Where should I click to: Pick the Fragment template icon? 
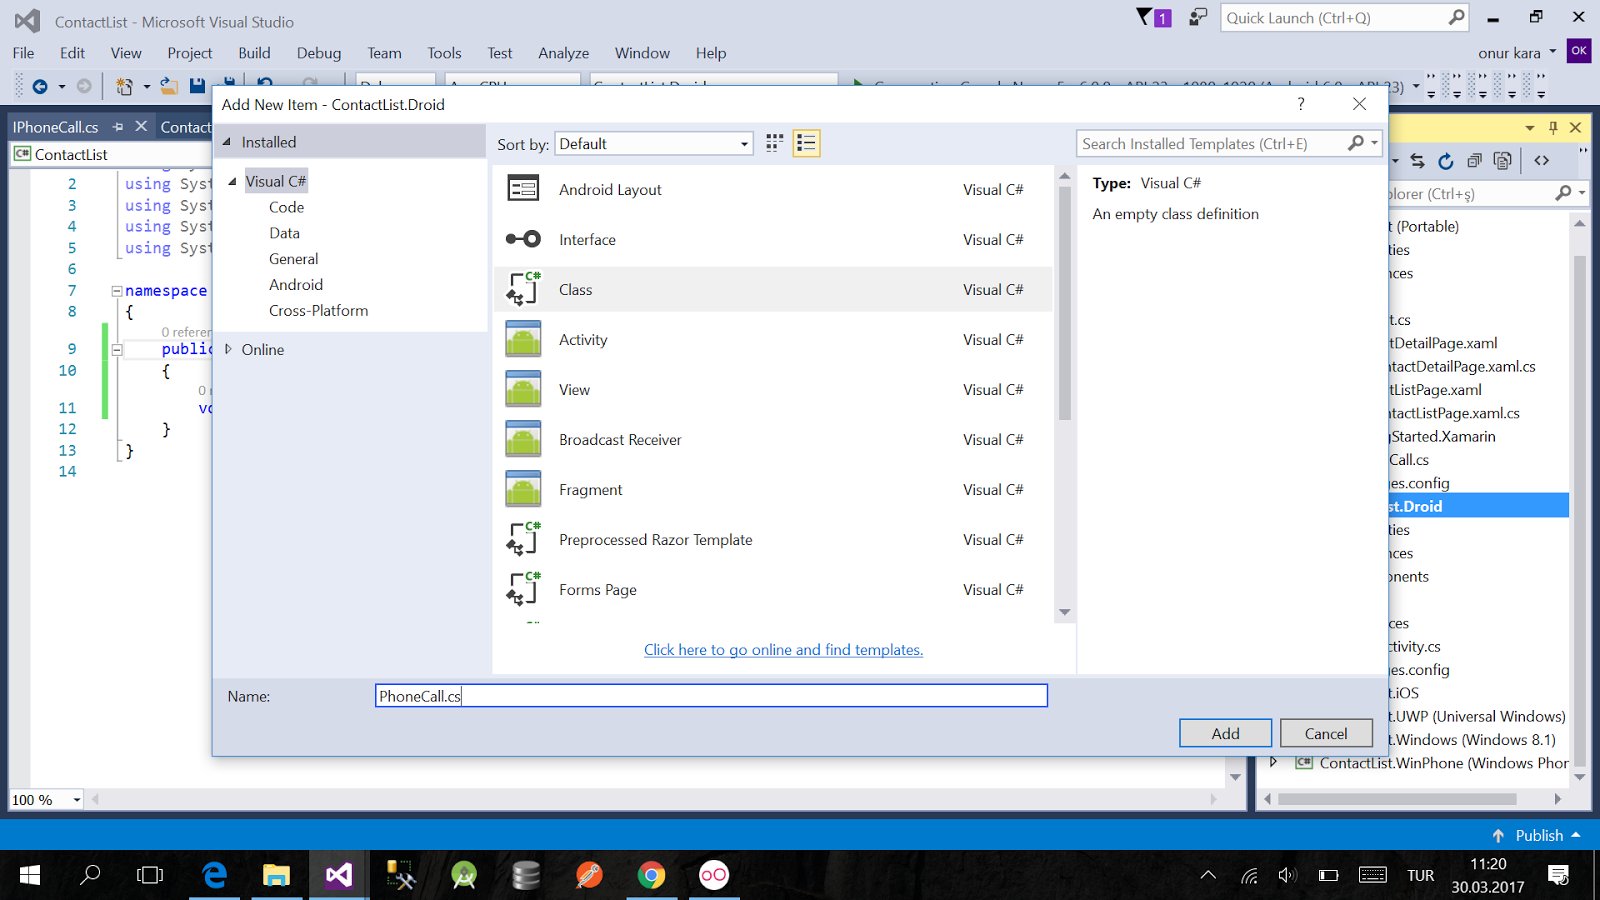(x=523, y=489)
